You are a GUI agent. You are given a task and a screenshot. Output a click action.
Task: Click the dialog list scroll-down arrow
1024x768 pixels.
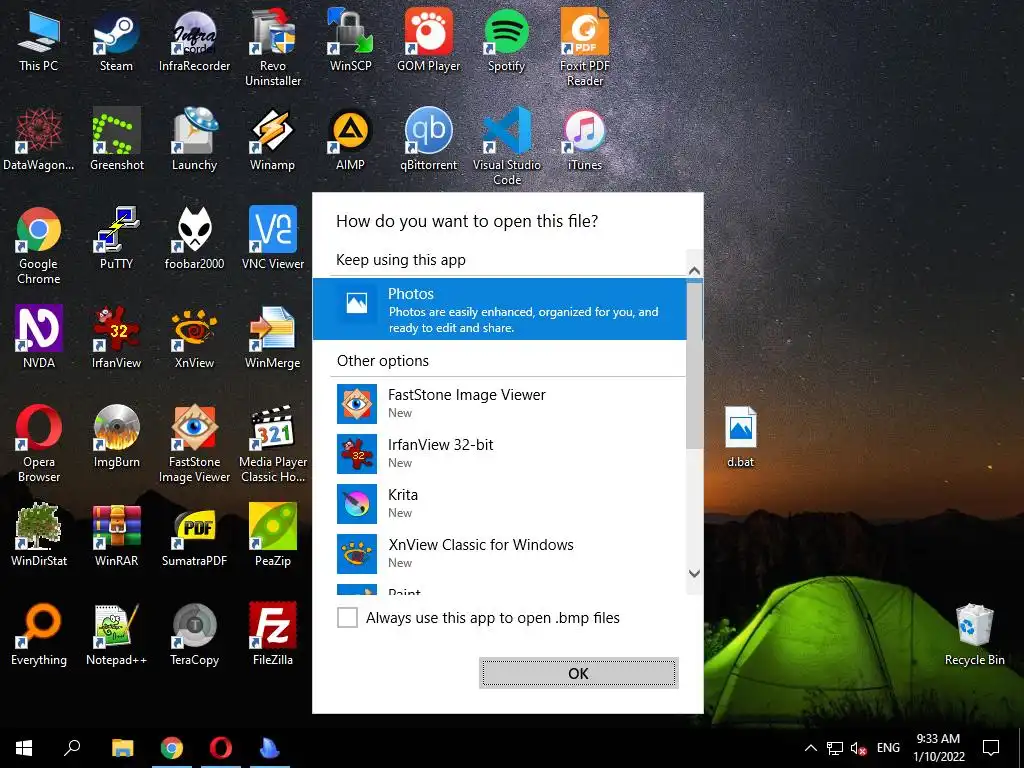(694, 574)
